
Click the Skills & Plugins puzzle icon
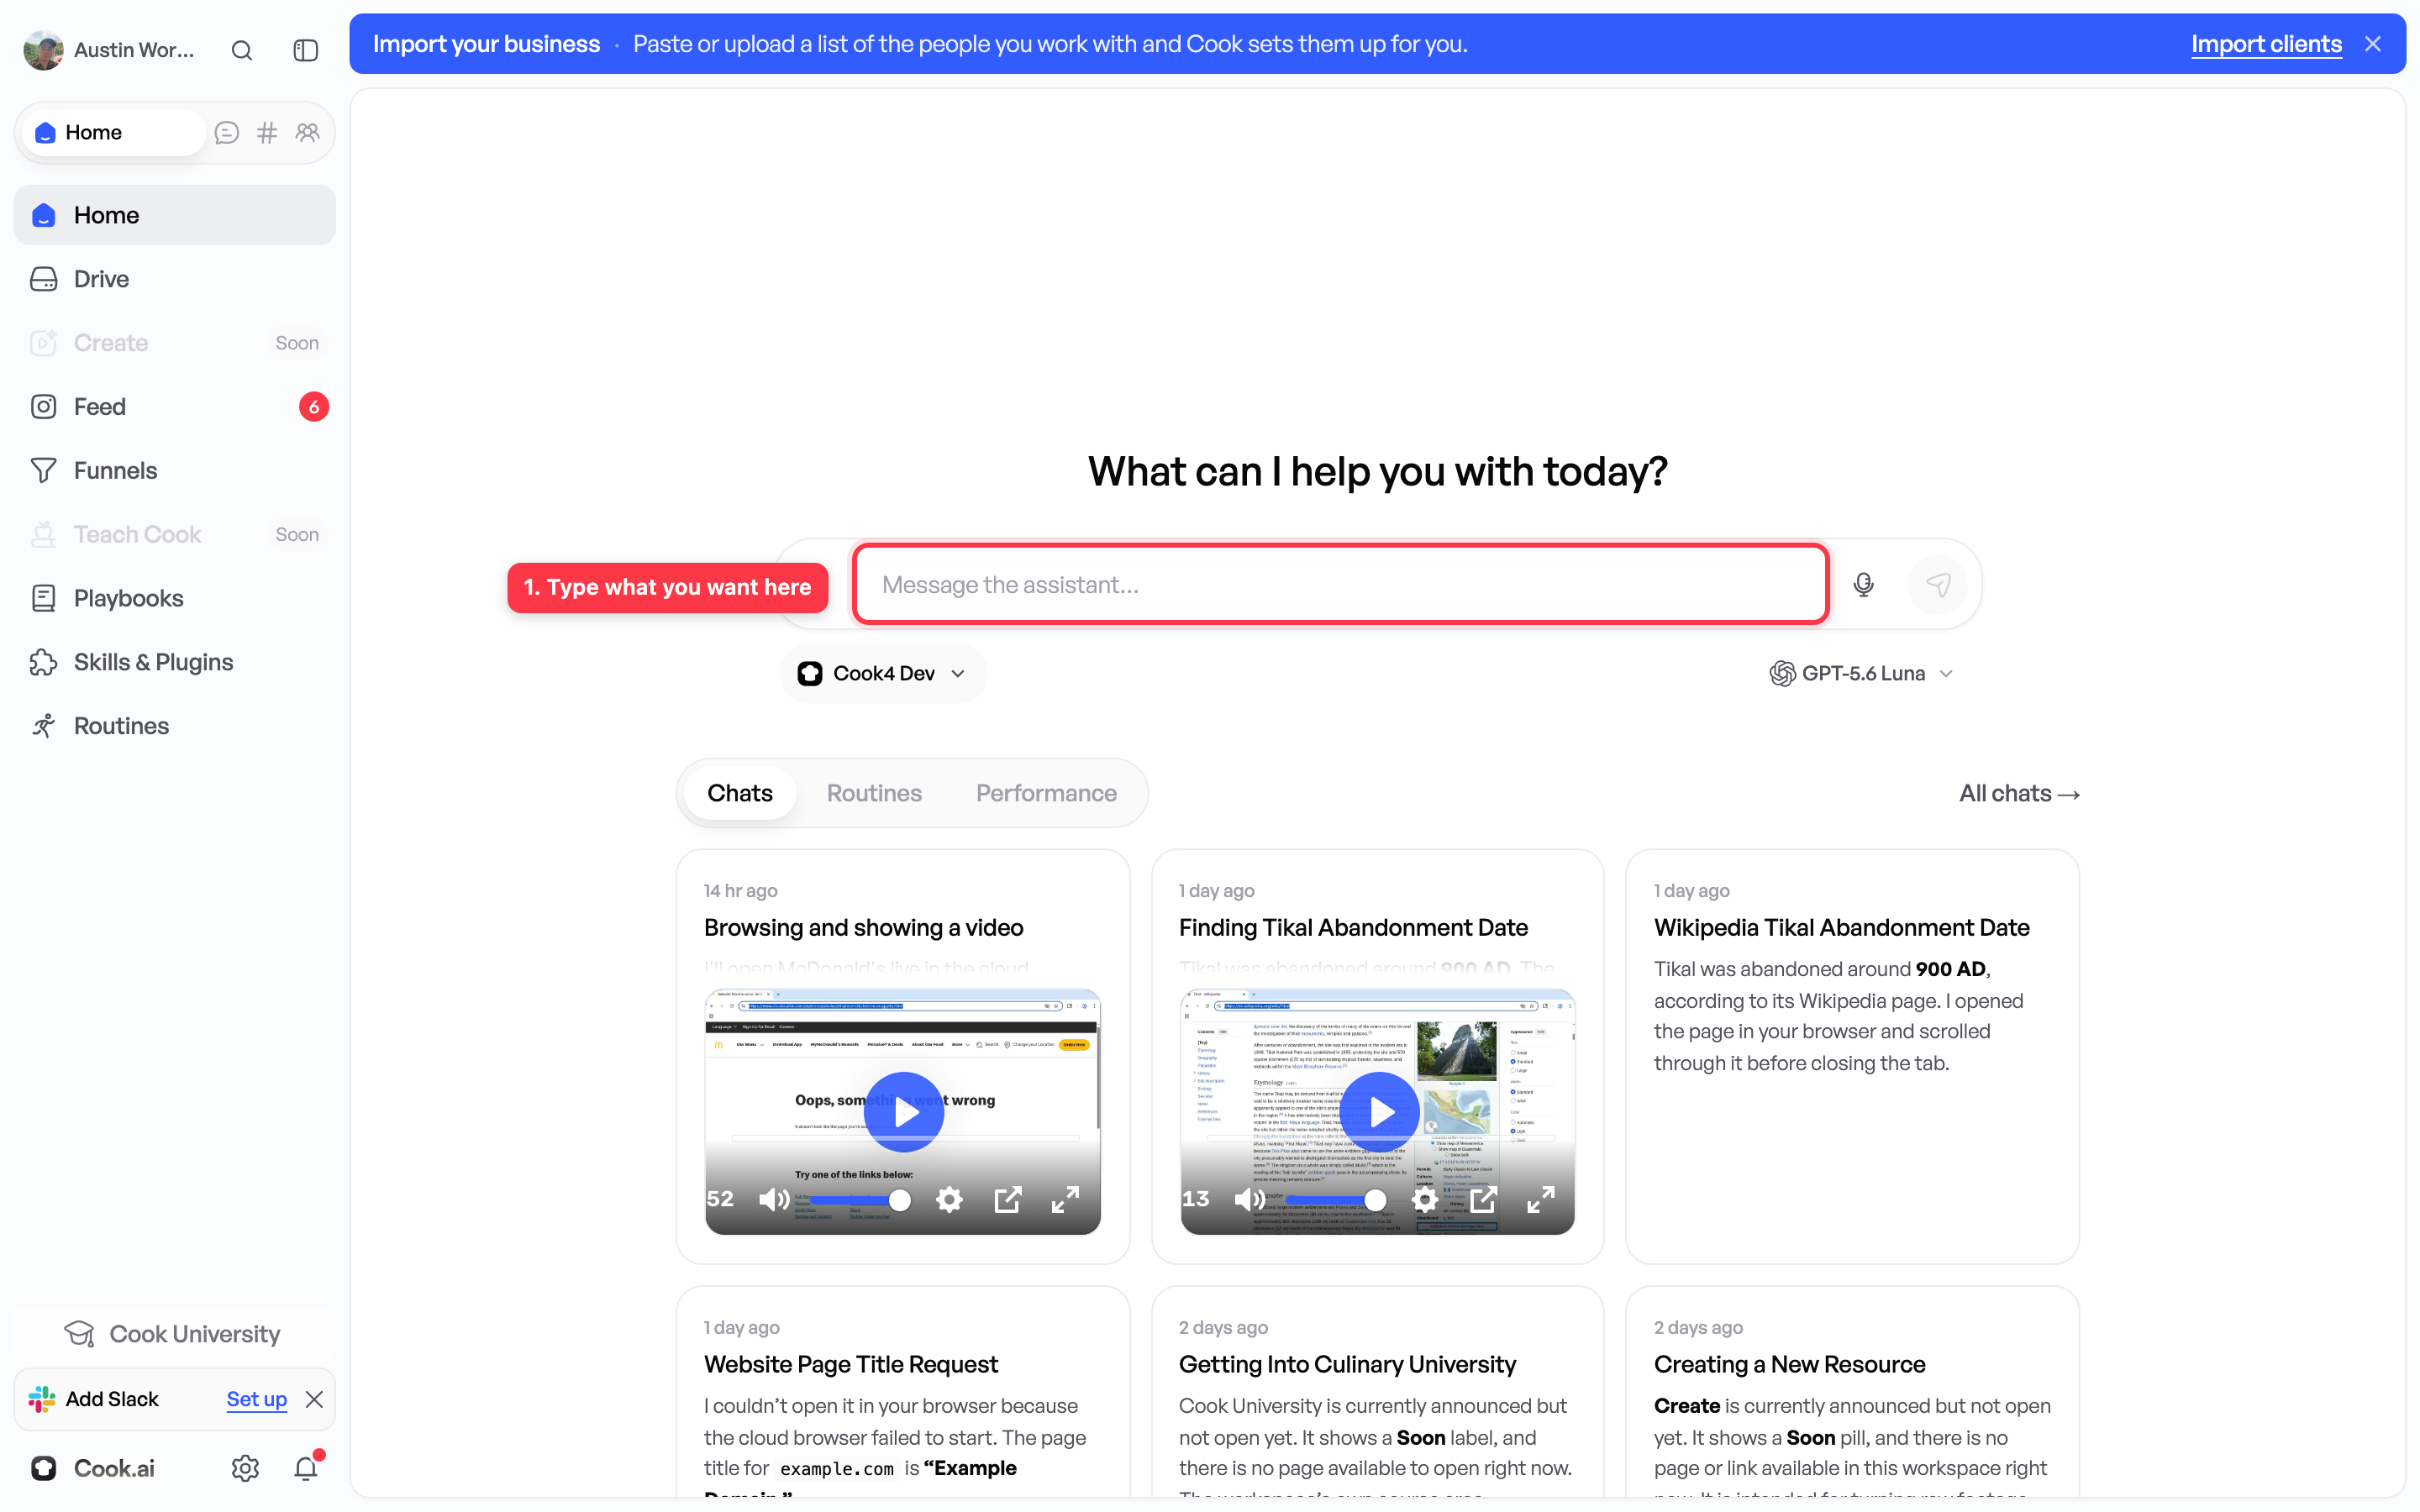coord(44,662)
